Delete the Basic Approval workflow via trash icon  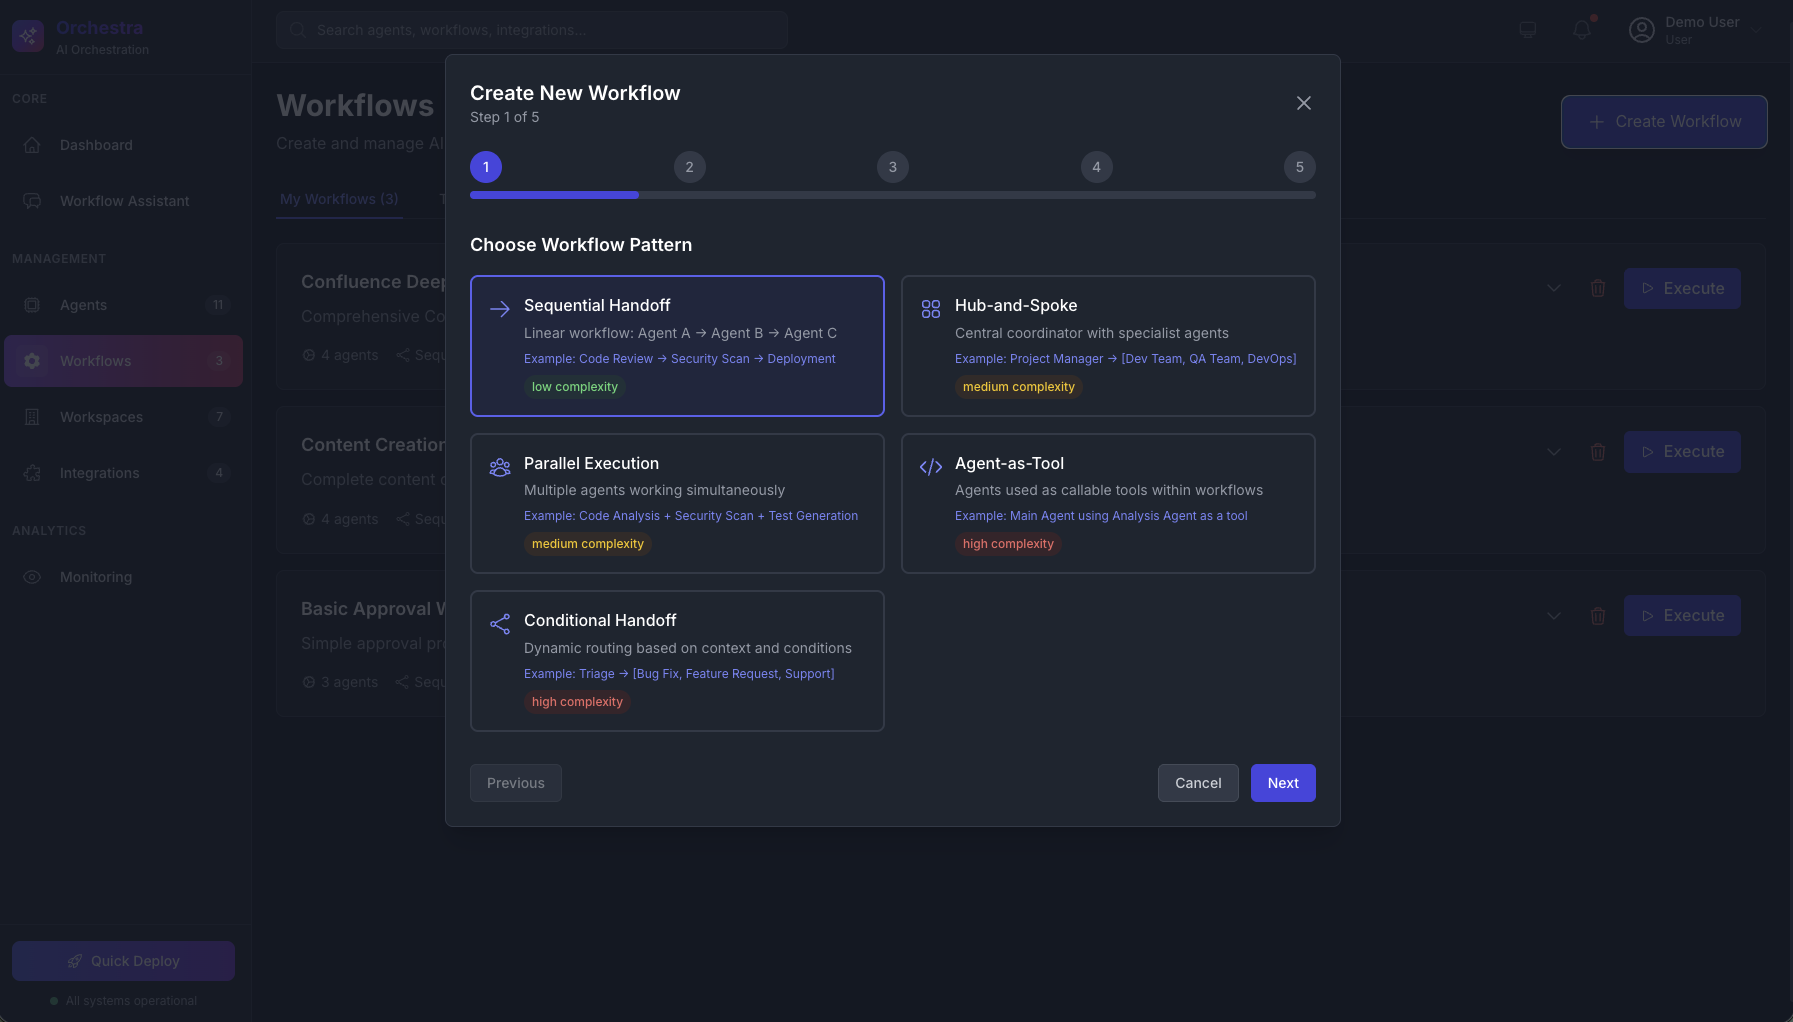(1597, 616)
